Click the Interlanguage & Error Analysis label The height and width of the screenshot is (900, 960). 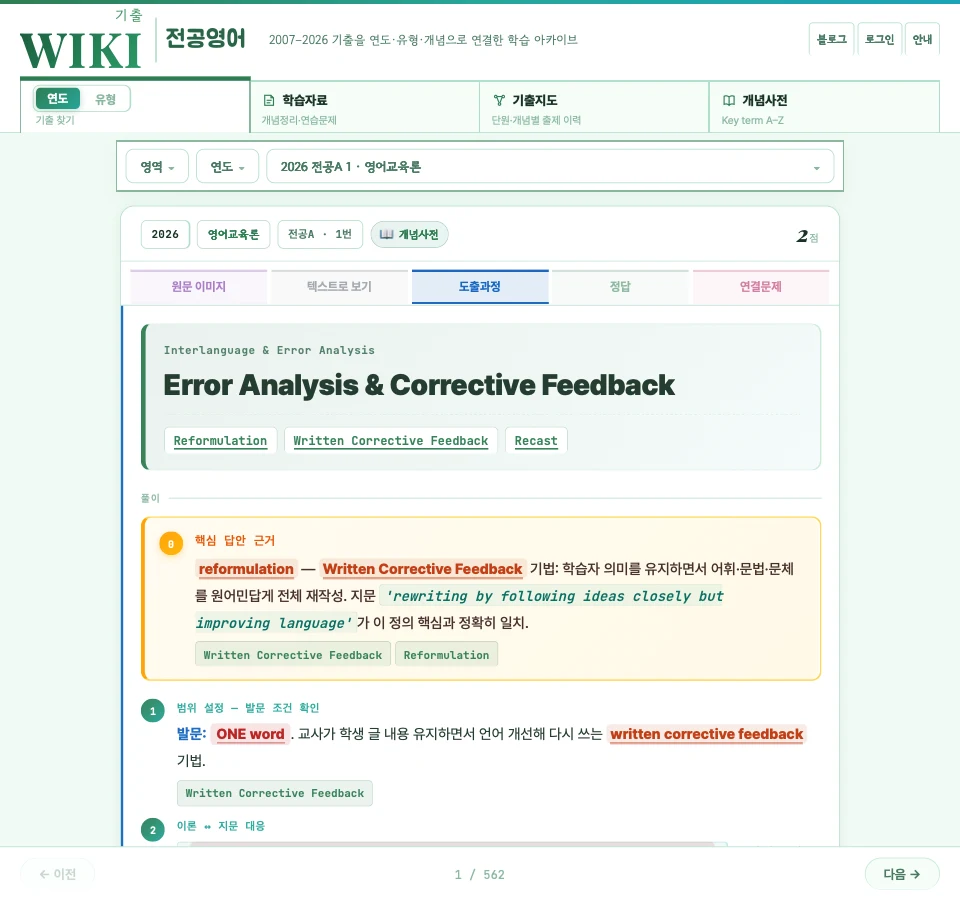pyautogui.click(x=269, y=350)
